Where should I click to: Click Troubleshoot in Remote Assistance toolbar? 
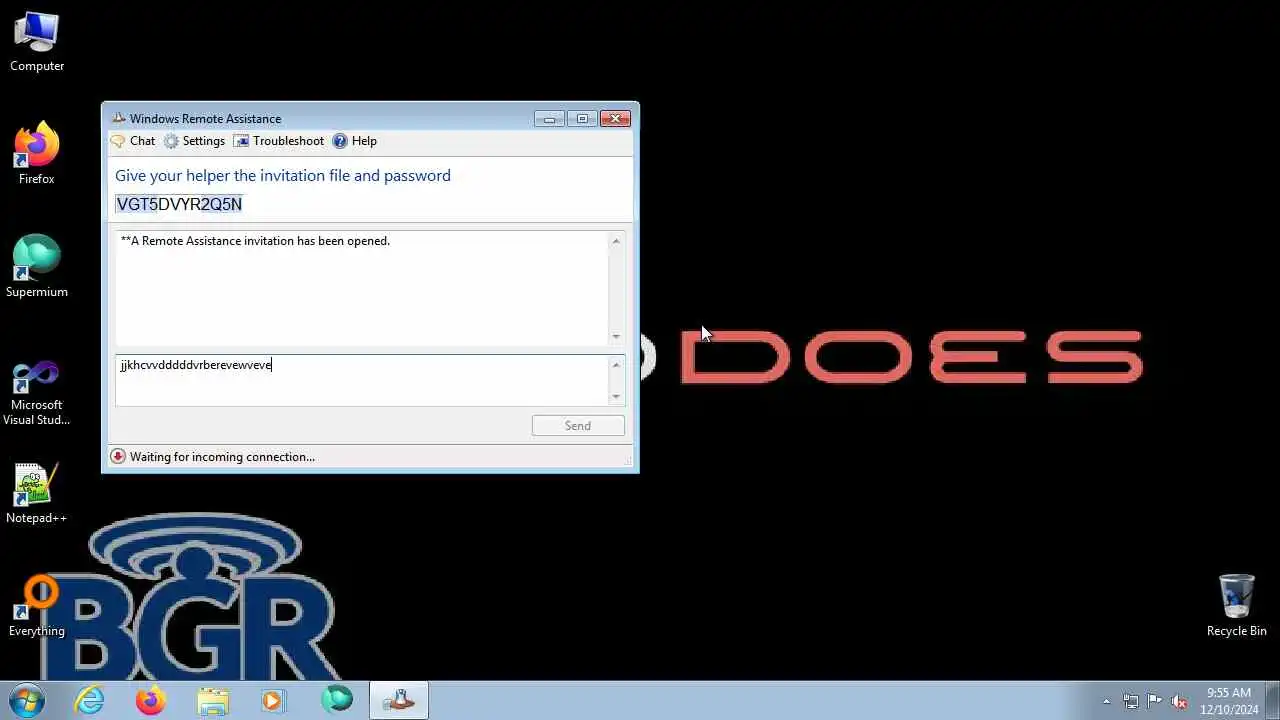click(279, 141)
